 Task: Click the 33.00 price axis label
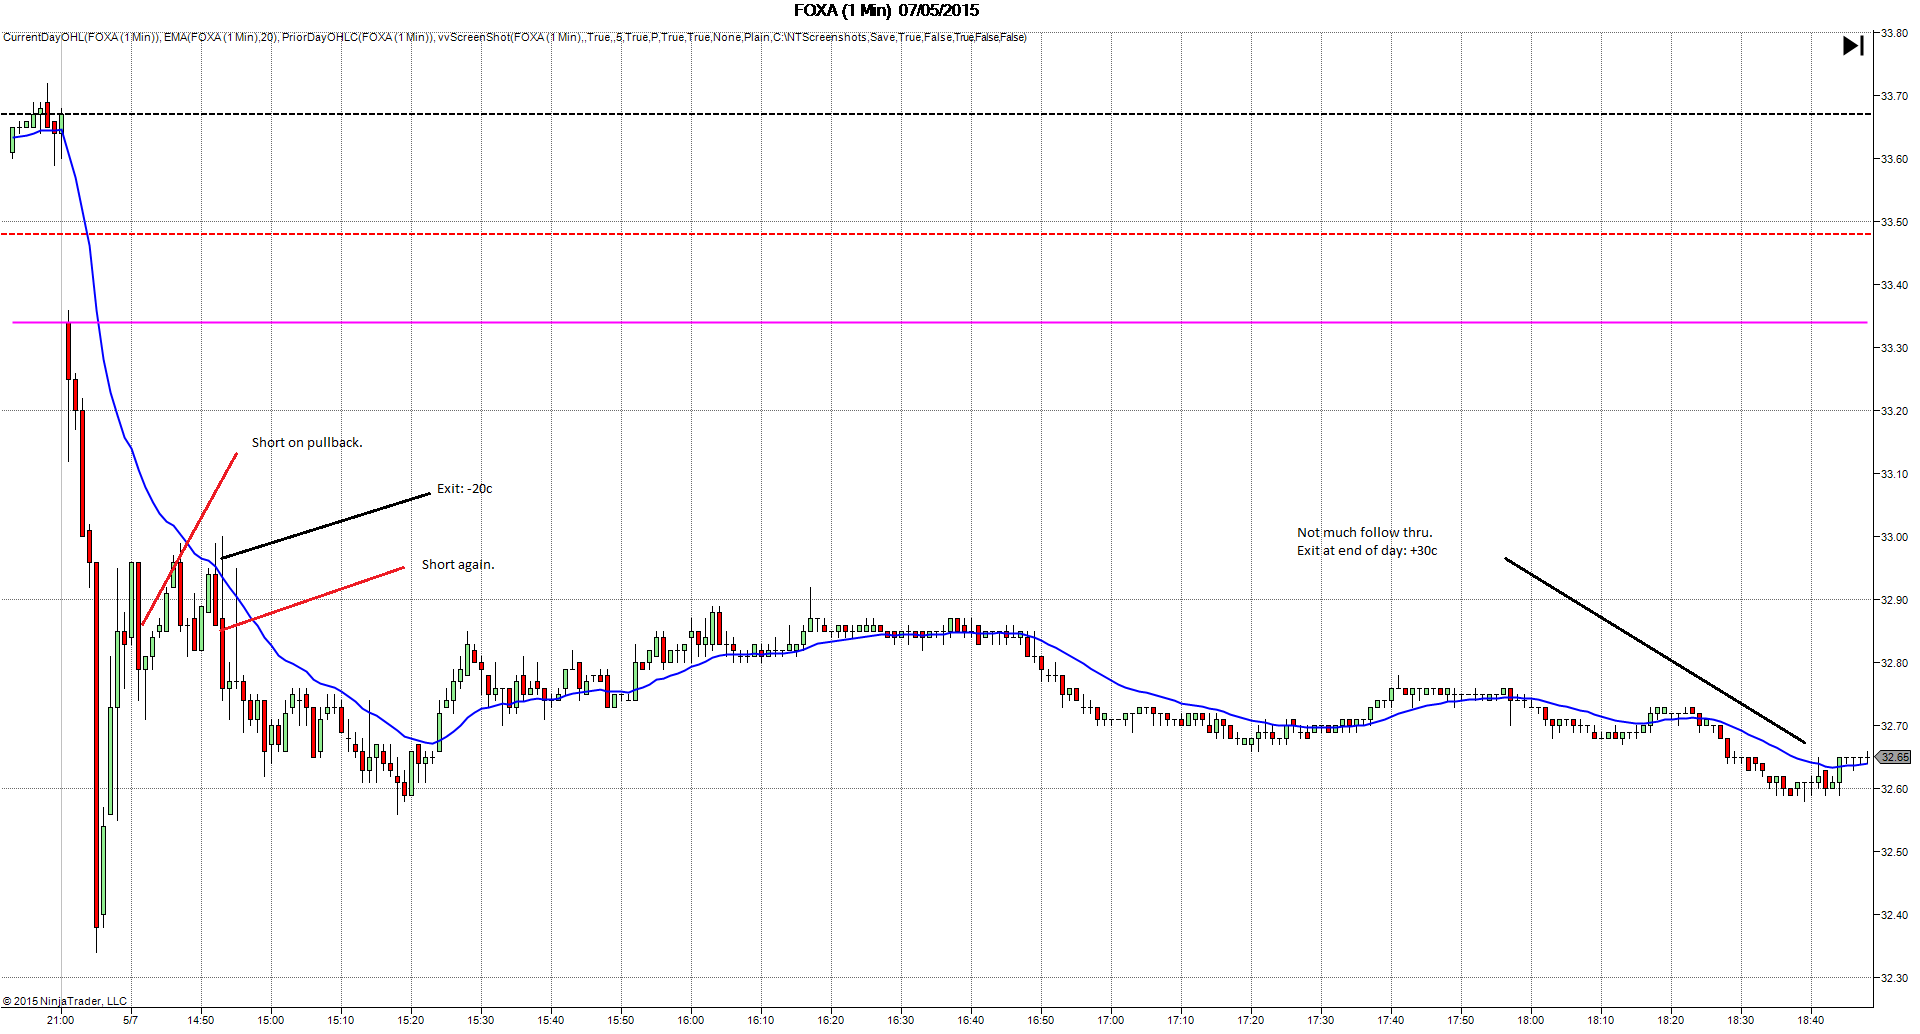click(x=1894, y=537)
